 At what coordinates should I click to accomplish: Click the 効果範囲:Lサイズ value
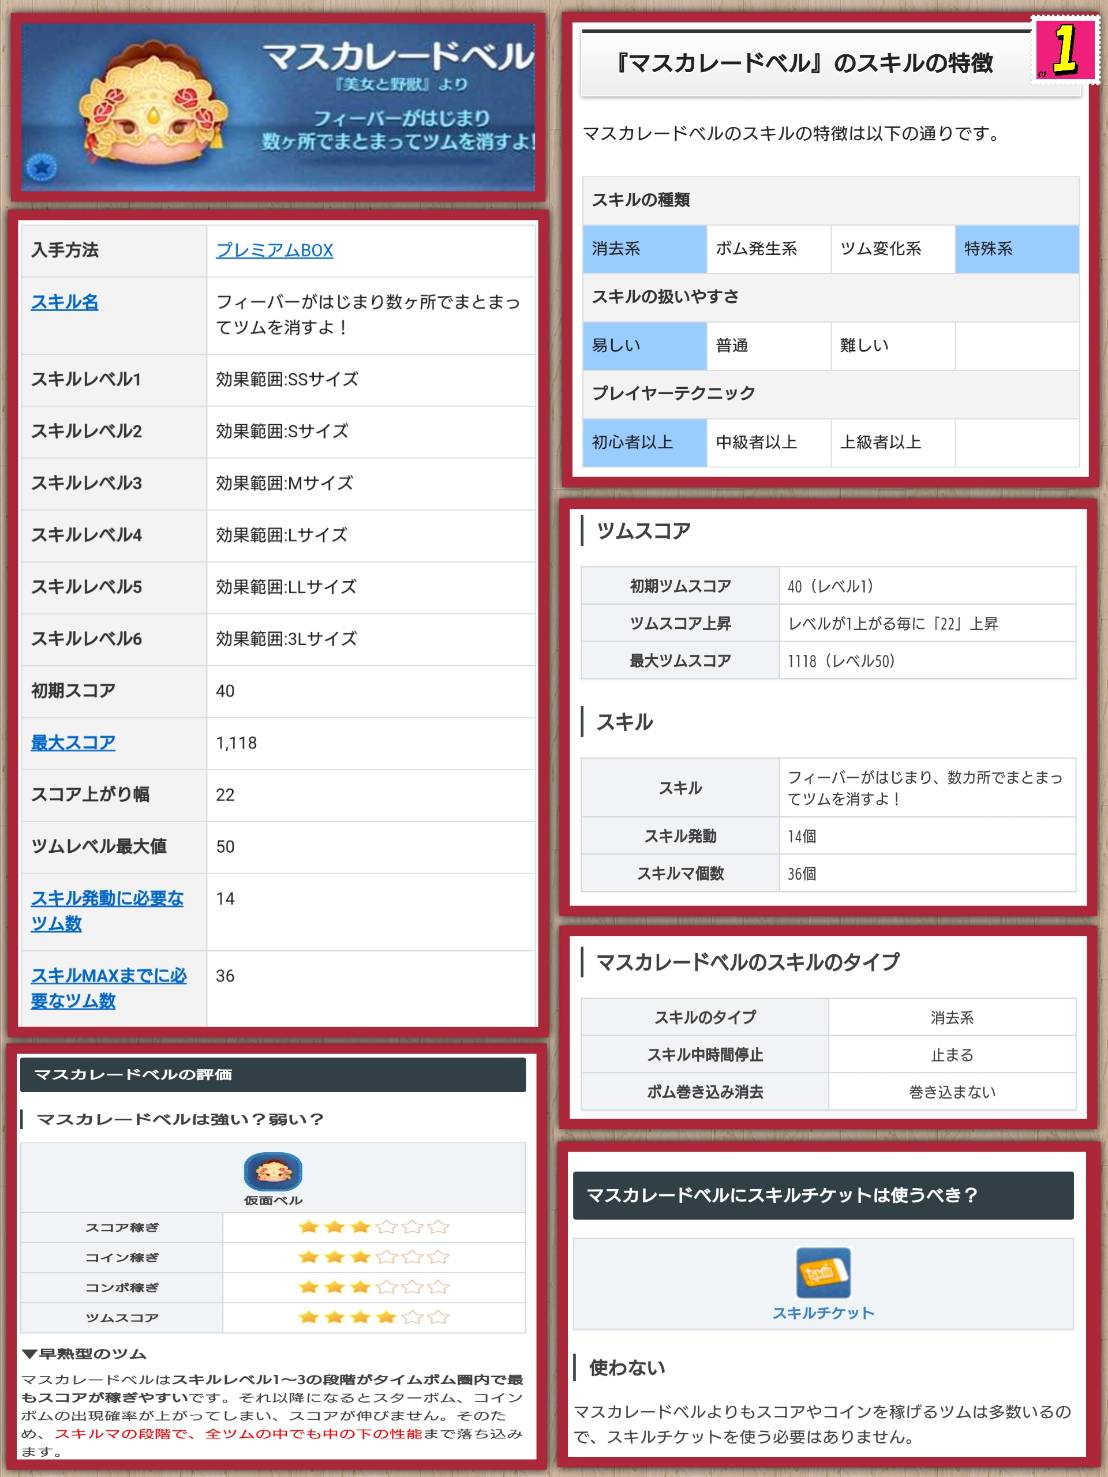pyautogui.click(x=282, y=535)
